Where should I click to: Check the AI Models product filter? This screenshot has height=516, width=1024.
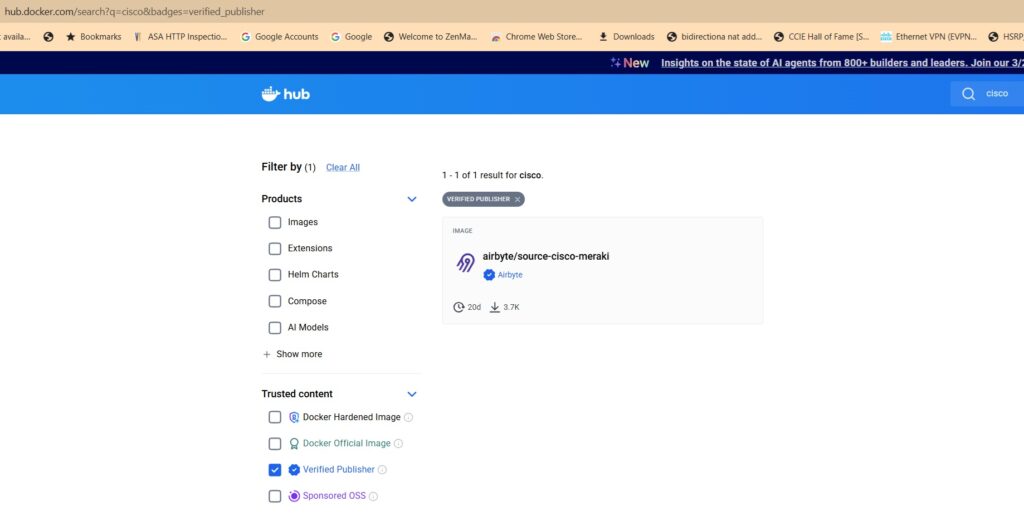(275, 328)
